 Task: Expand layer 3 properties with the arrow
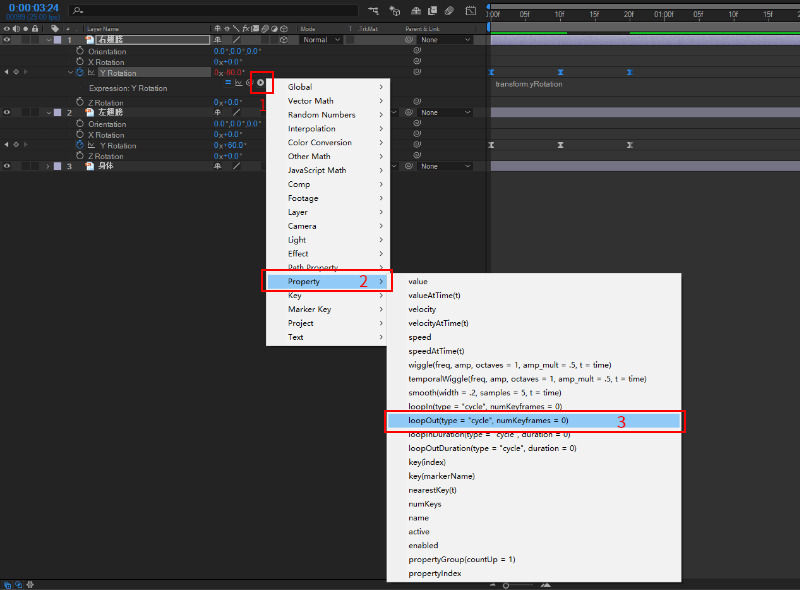[x=48, y=166]
